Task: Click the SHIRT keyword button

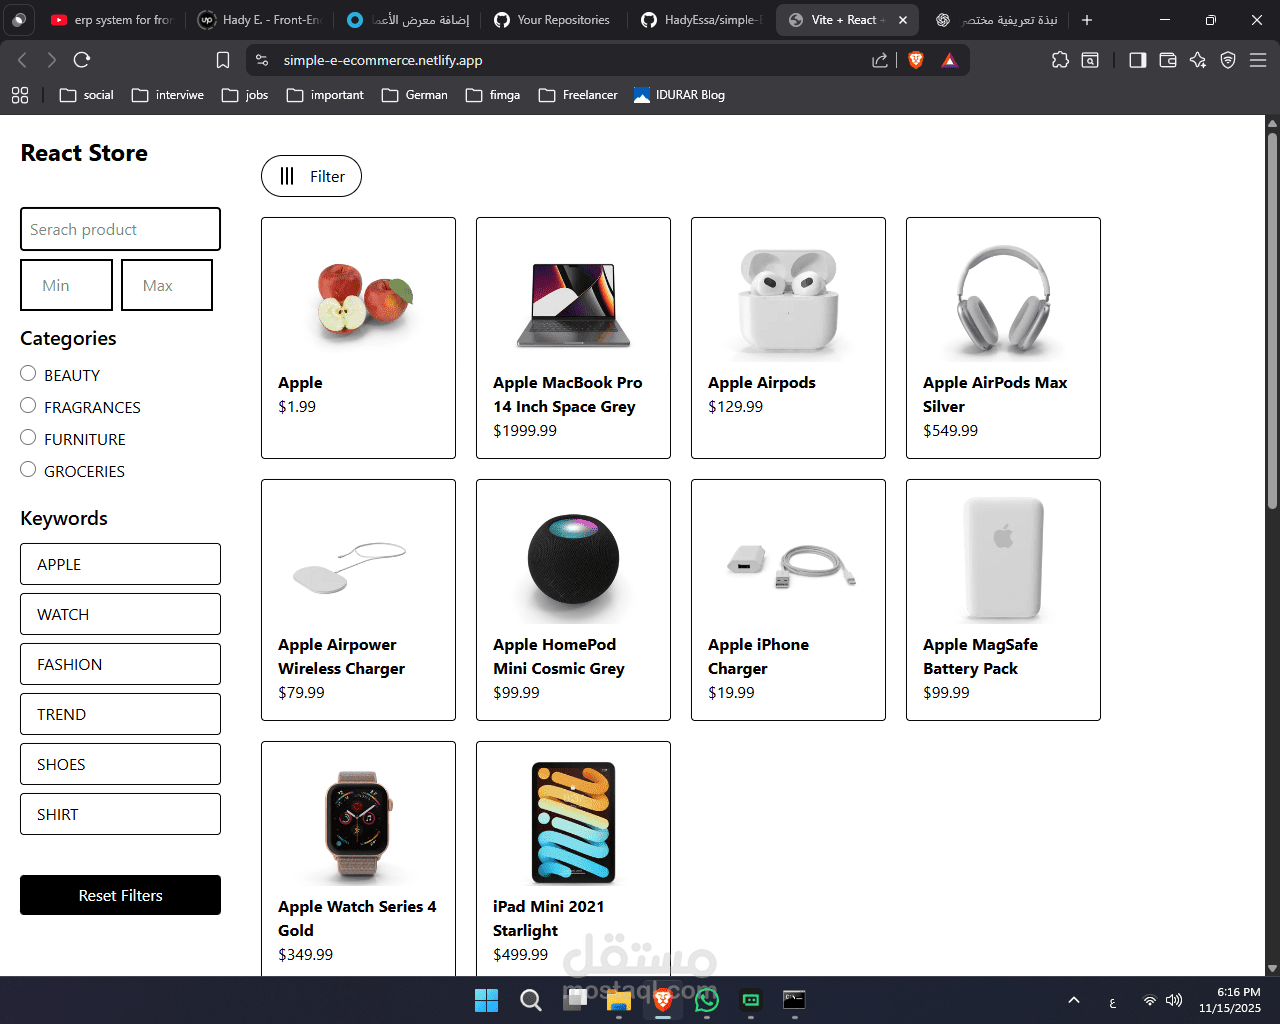Action: pos(120,814)
